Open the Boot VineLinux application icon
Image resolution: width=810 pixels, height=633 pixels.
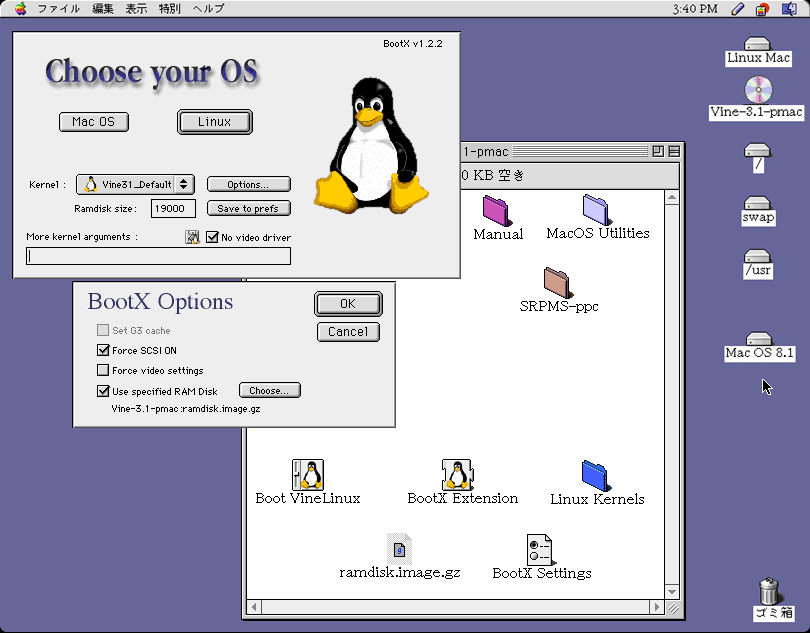click(307, 475)
